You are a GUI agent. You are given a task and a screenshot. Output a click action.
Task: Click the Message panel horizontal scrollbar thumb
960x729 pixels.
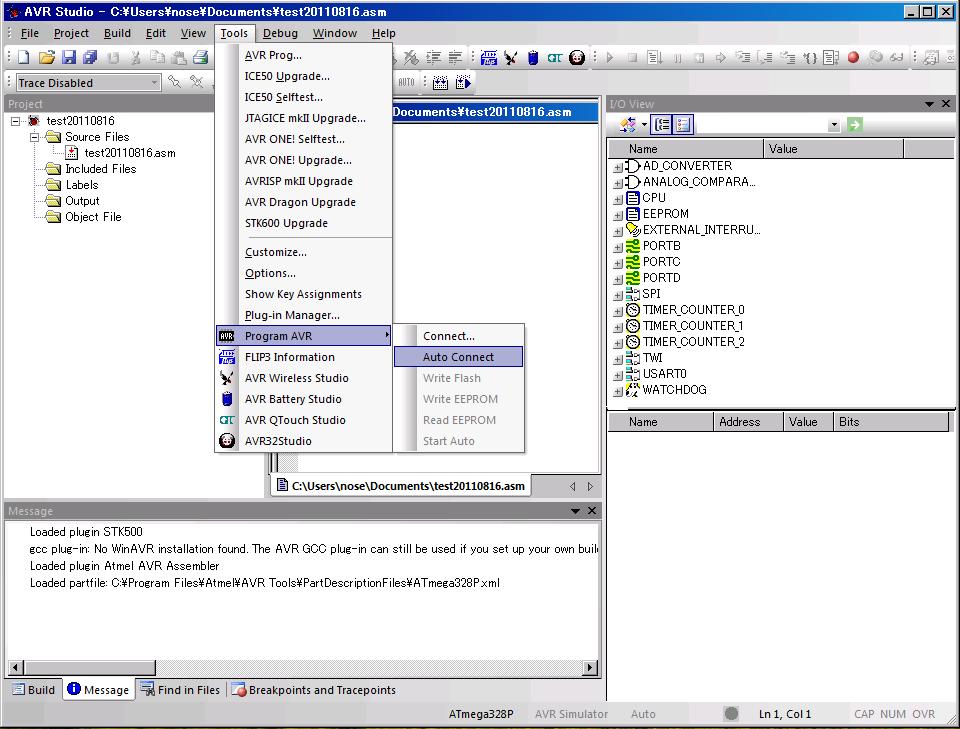(x=89, y=667)
